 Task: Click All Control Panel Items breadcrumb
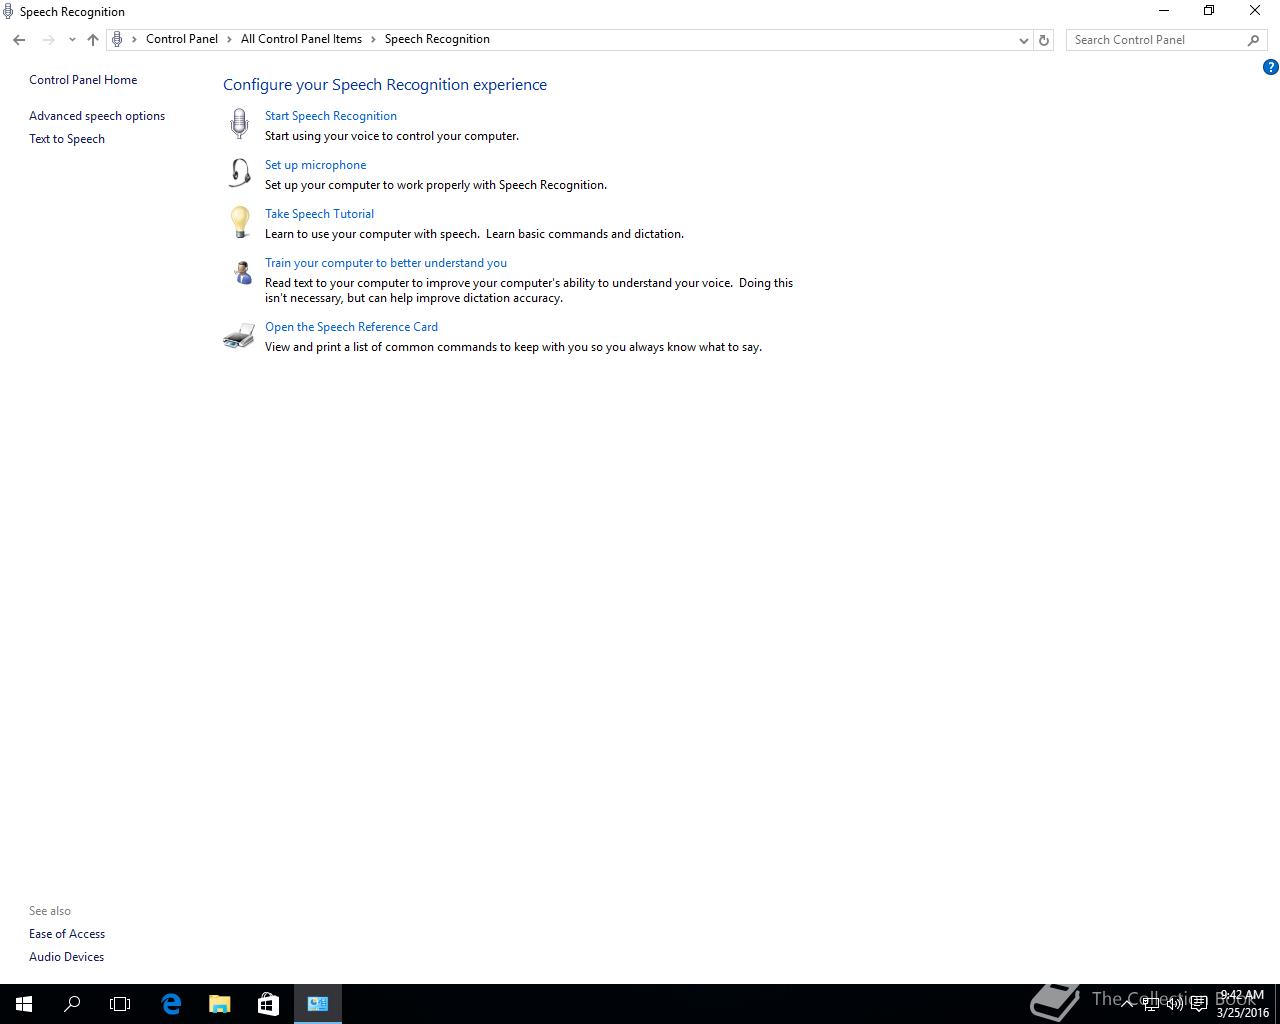click(x=301, y=39)
